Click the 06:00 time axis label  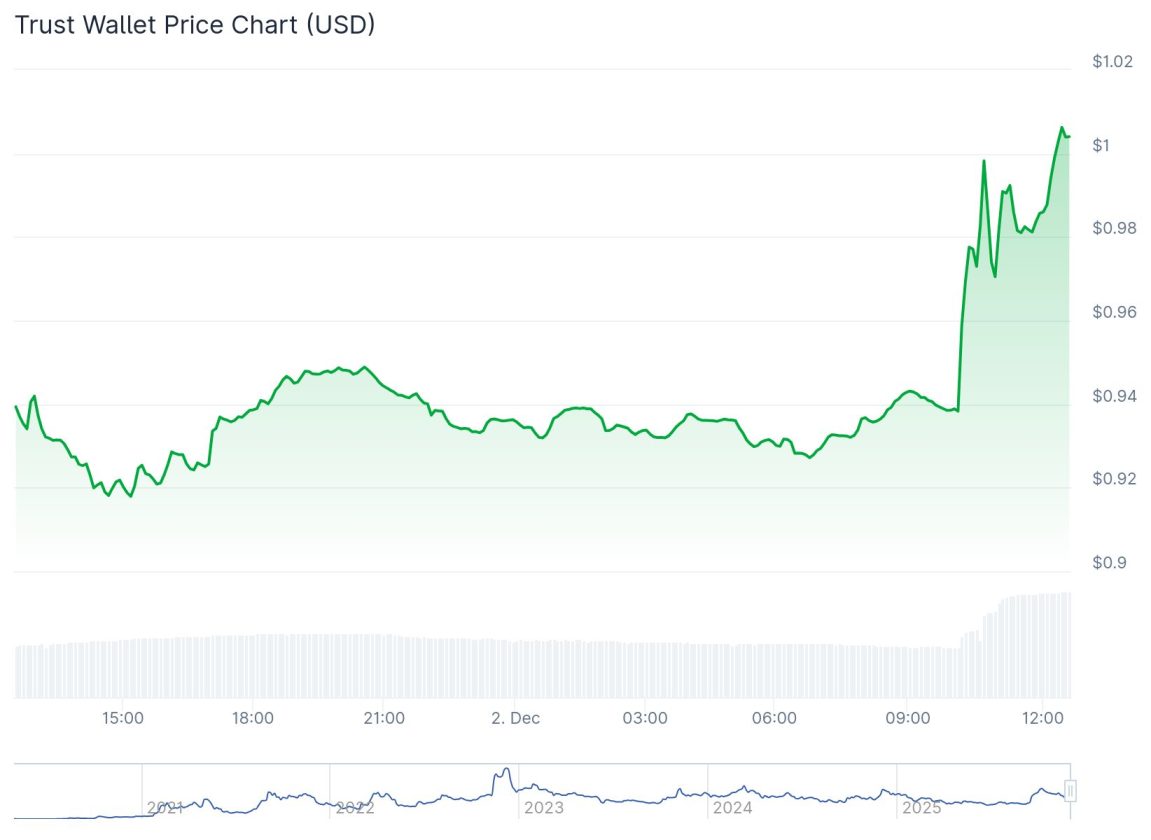pos(775,718)
